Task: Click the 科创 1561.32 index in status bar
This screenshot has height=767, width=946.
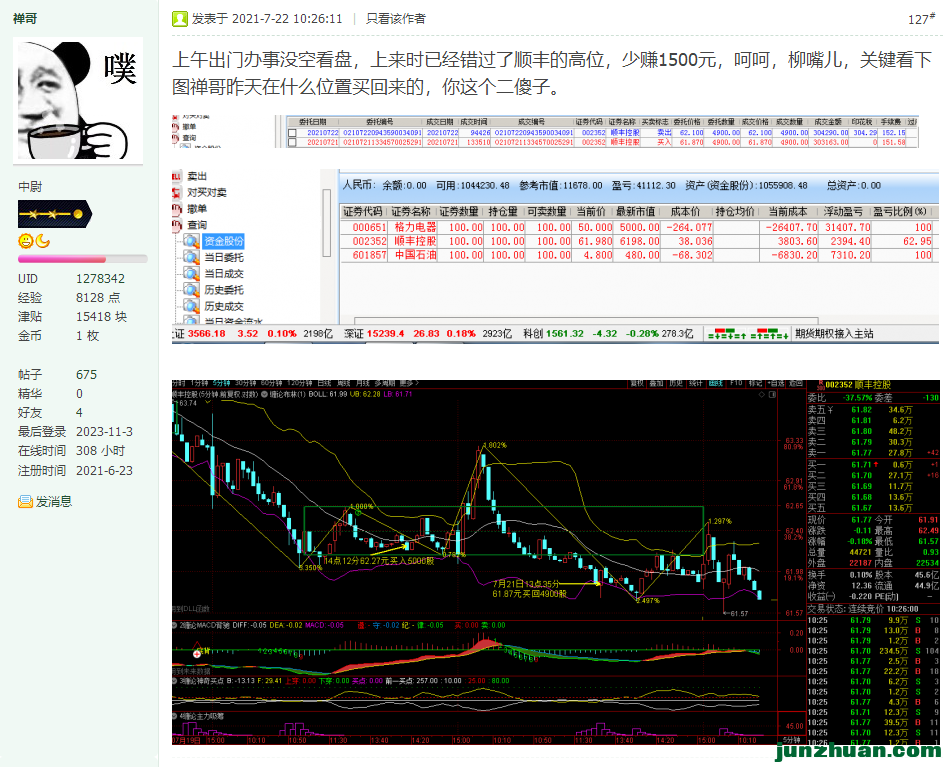Action: (608, 334)
